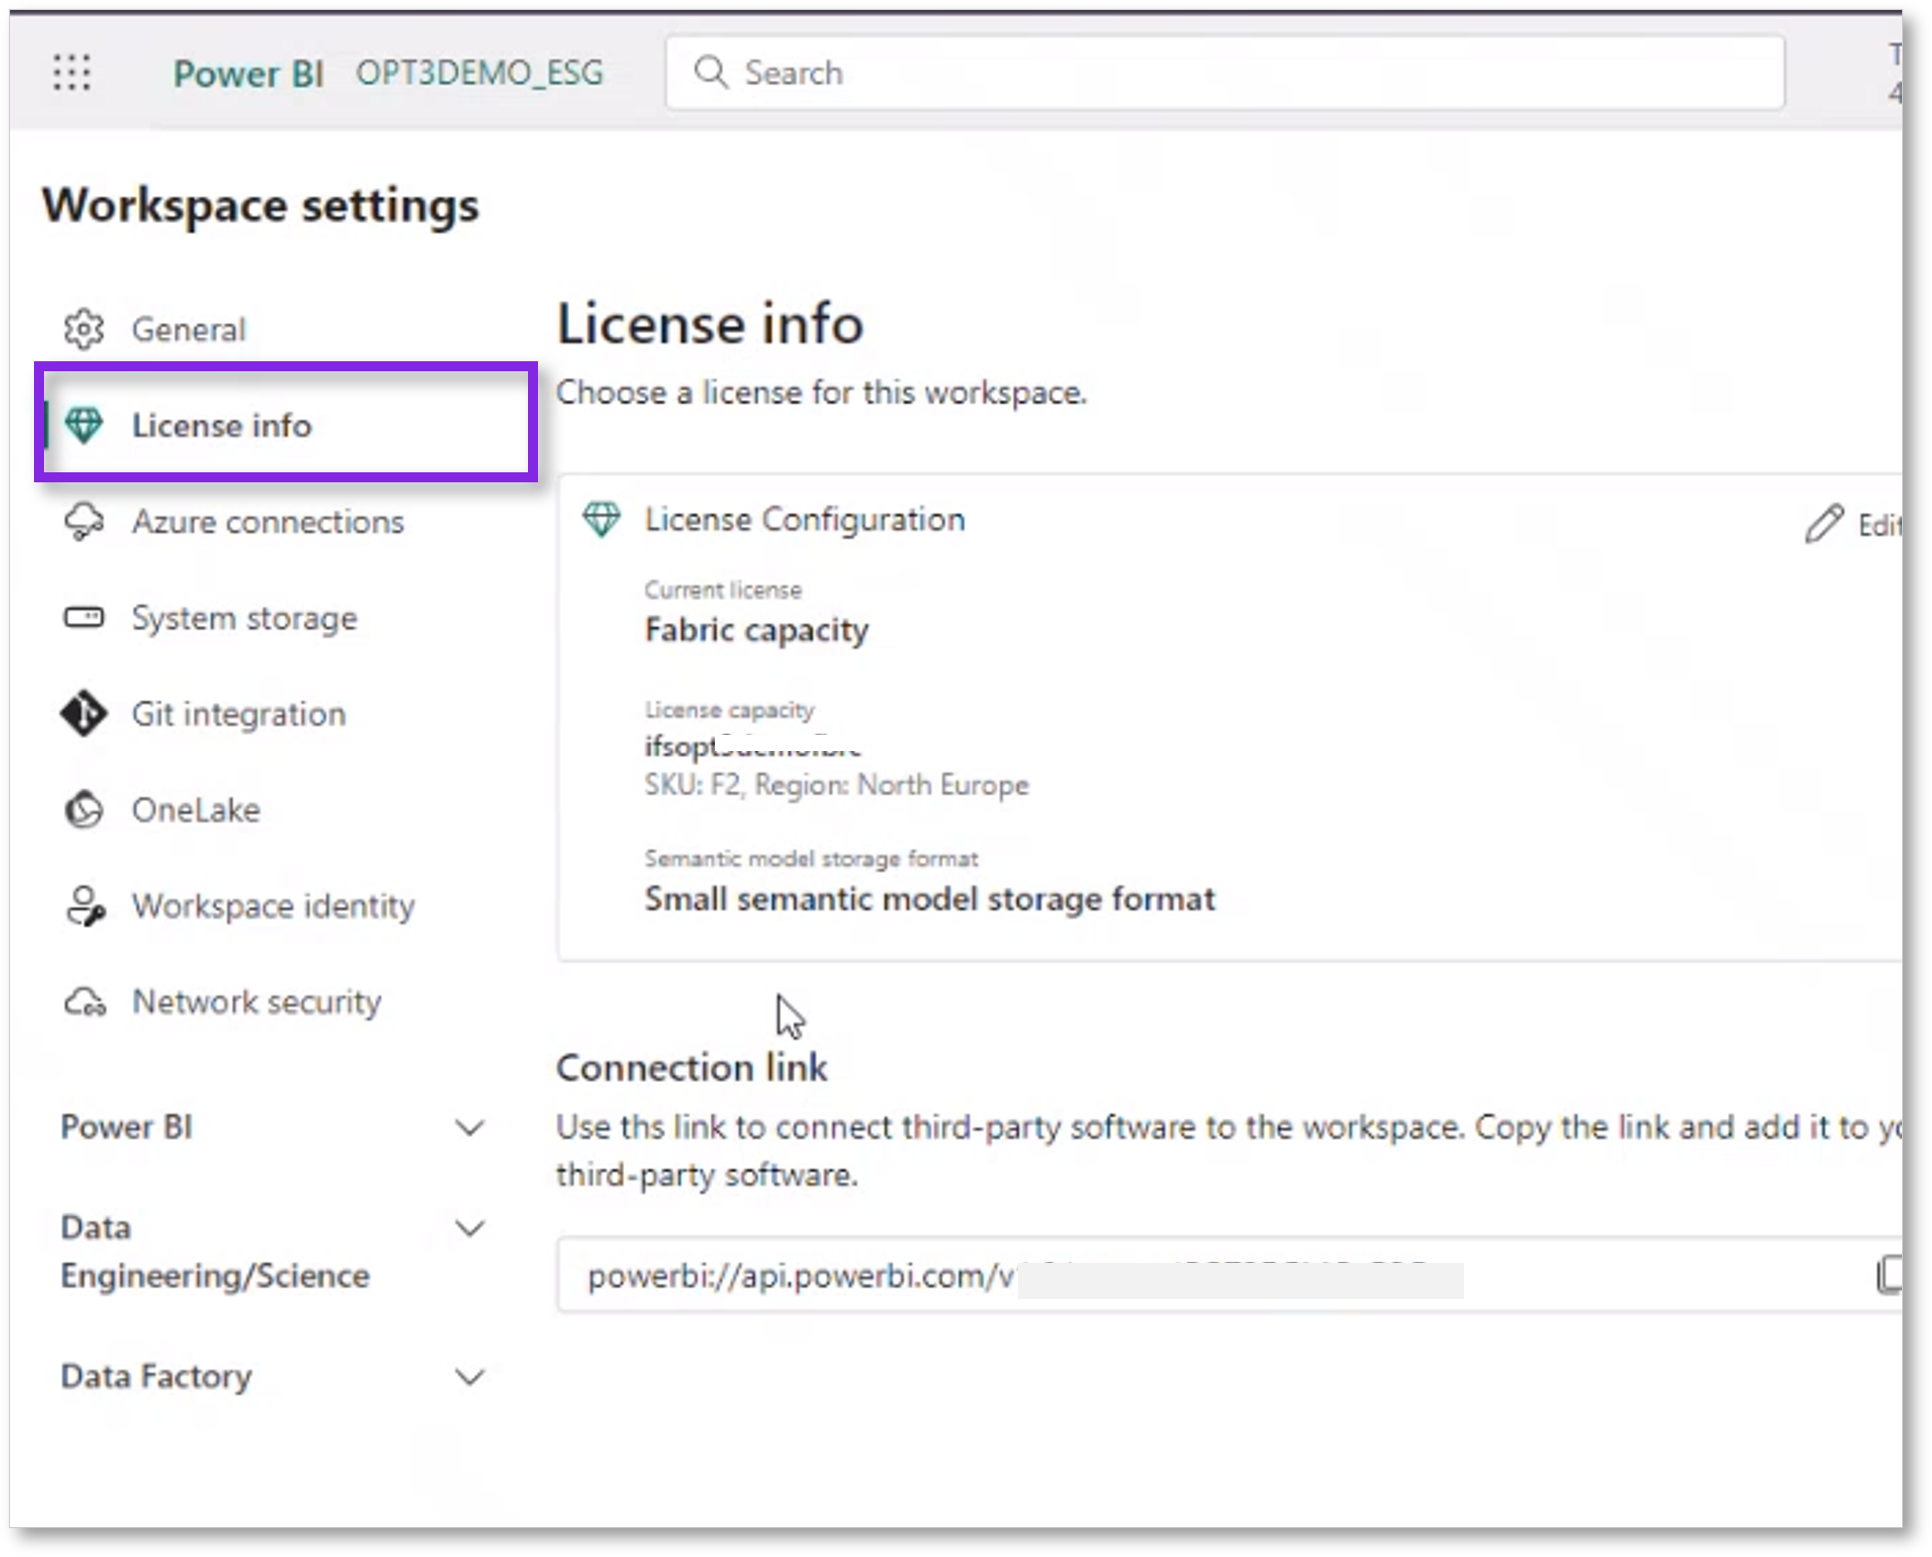This screenshot has height=1557, width=1932.
Task: Click the Fabric capacity license text
Action: (757, 630)
